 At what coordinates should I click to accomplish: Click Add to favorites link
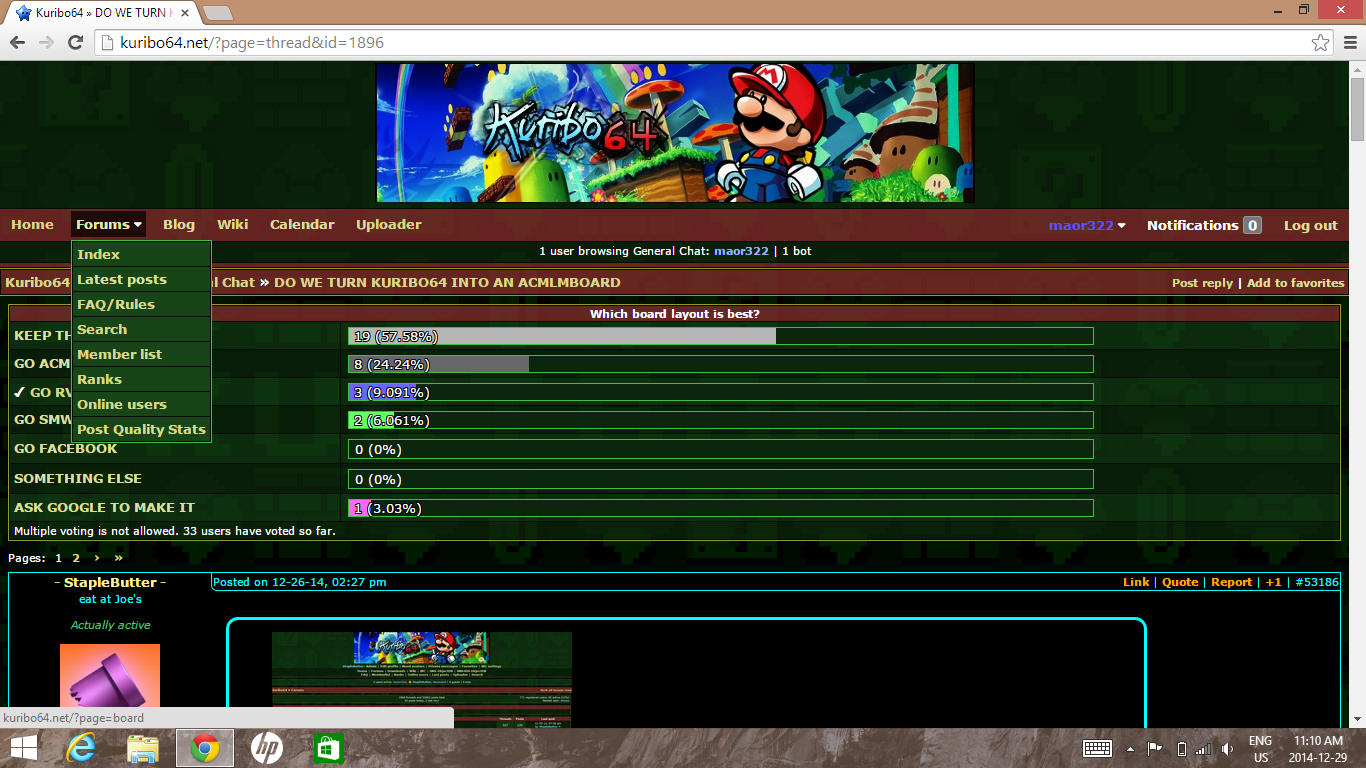[1295, 283]
